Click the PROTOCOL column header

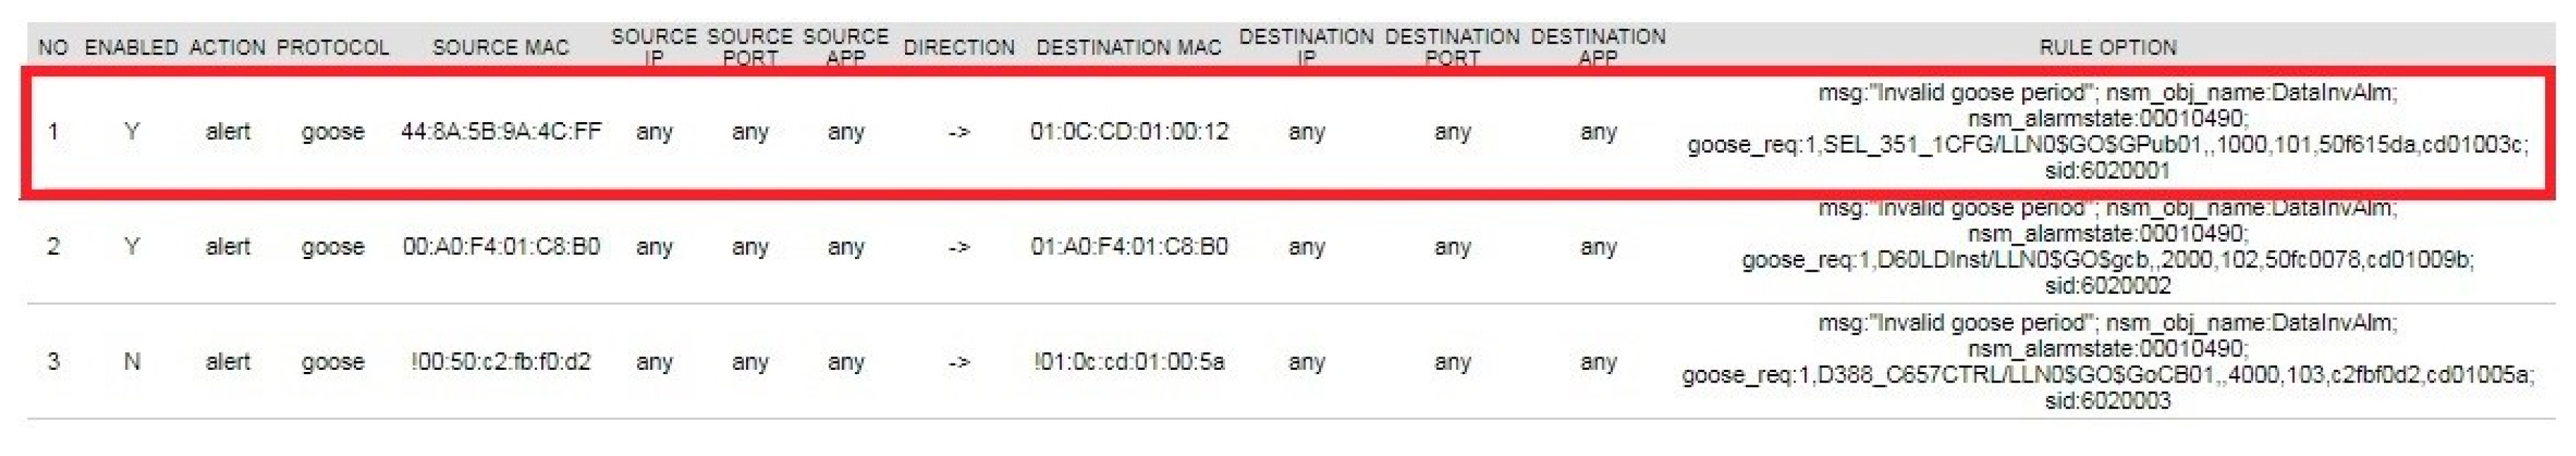click(332, 47)
